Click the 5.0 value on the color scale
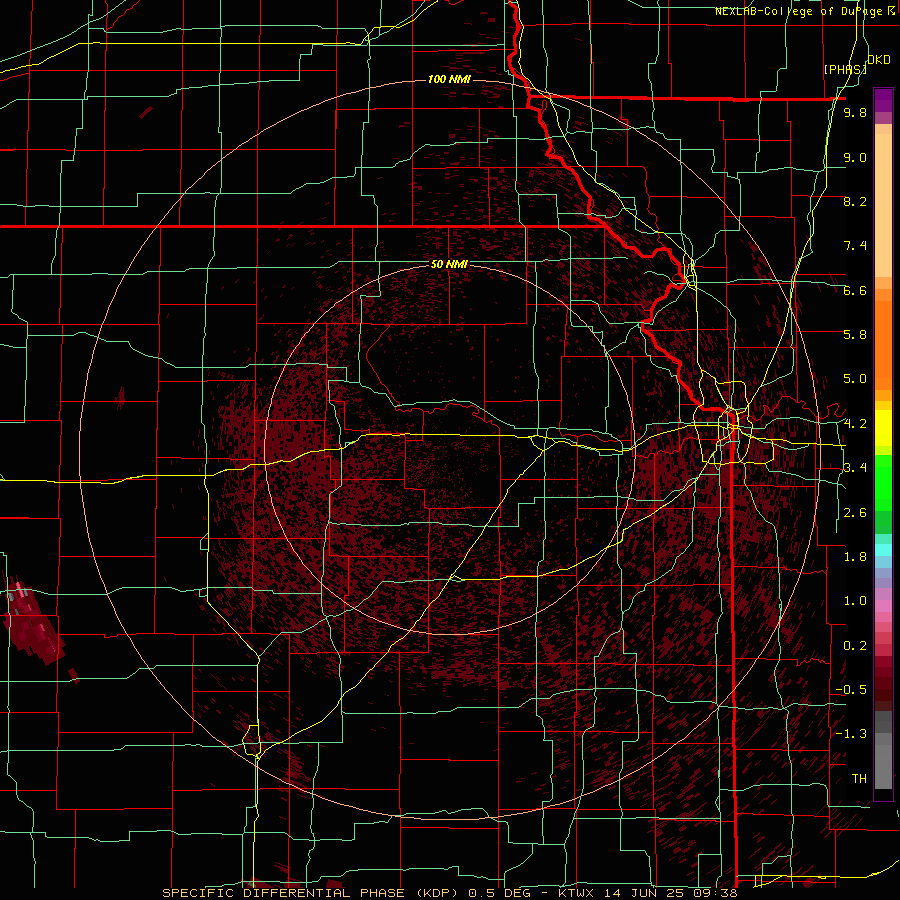Image resolution: width=900 pixels, height=900 pixels. pos(855,379)
